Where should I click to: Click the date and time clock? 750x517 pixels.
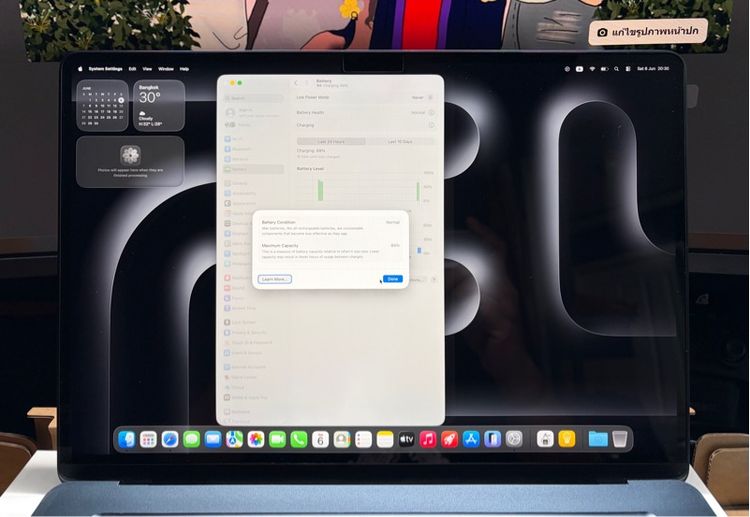pos(653,69)
